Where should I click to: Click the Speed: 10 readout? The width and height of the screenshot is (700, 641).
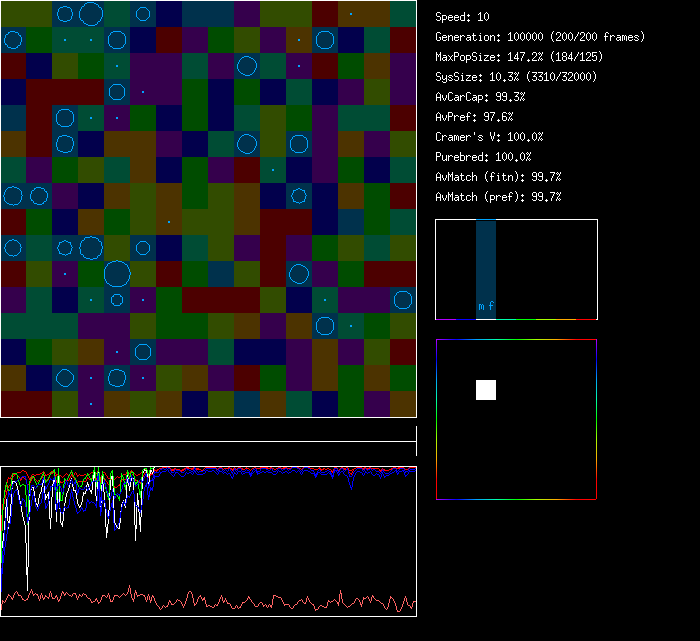click(463, 17)
